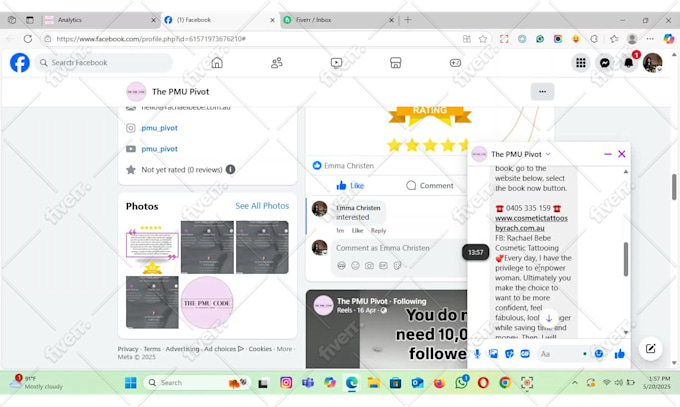Screen dimensions: 680x407
Task: Open Facebook Home feed icon
Action: [217, 63]
